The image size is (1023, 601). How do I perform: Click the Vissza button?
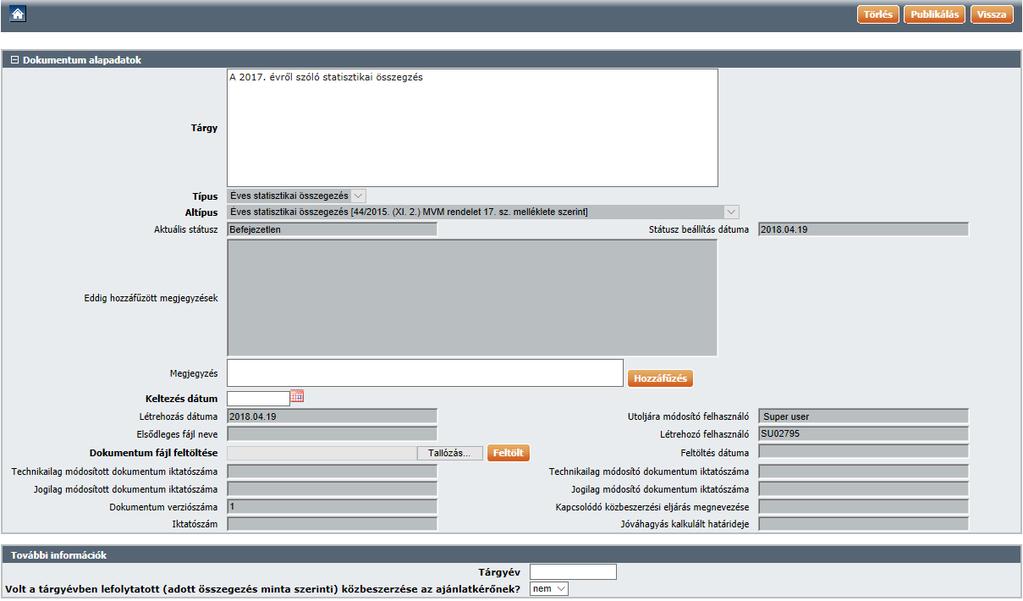click(992, 14)
